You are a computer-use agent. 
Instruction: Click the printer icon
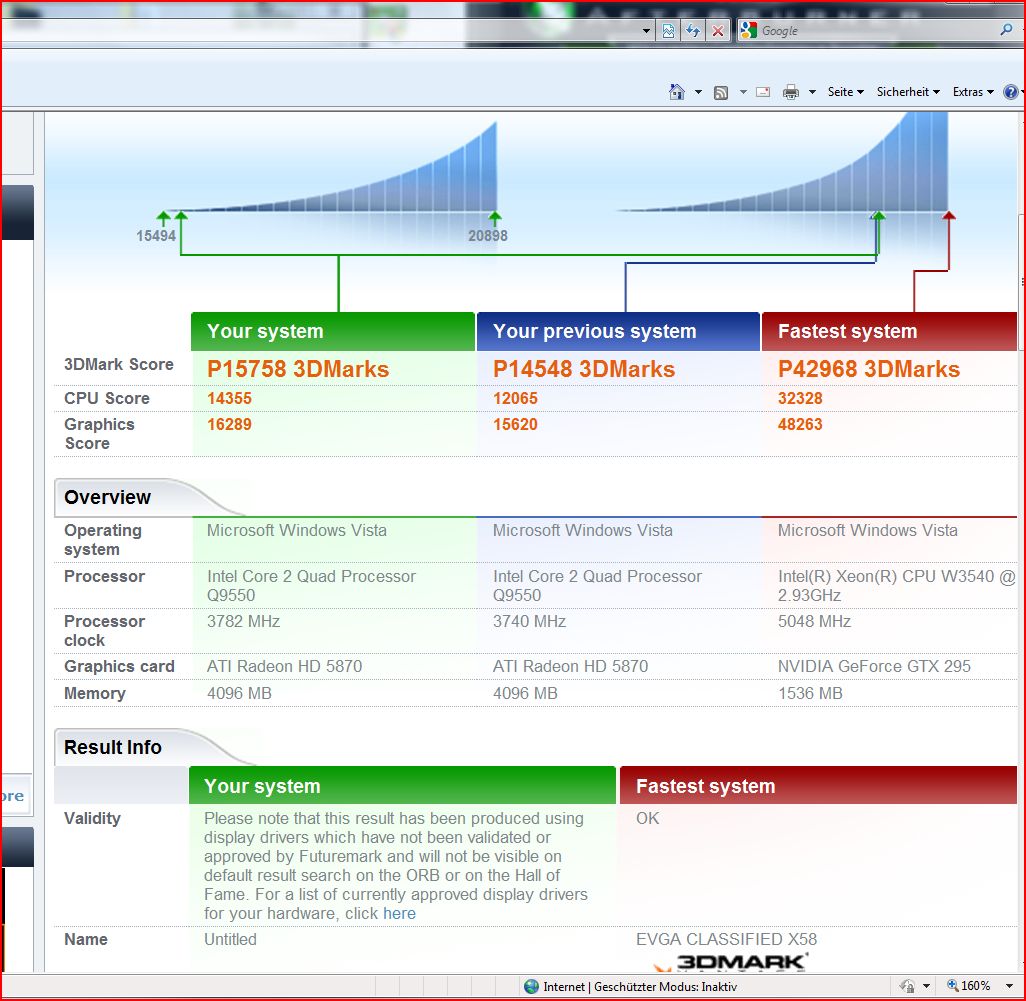[791, 92]
